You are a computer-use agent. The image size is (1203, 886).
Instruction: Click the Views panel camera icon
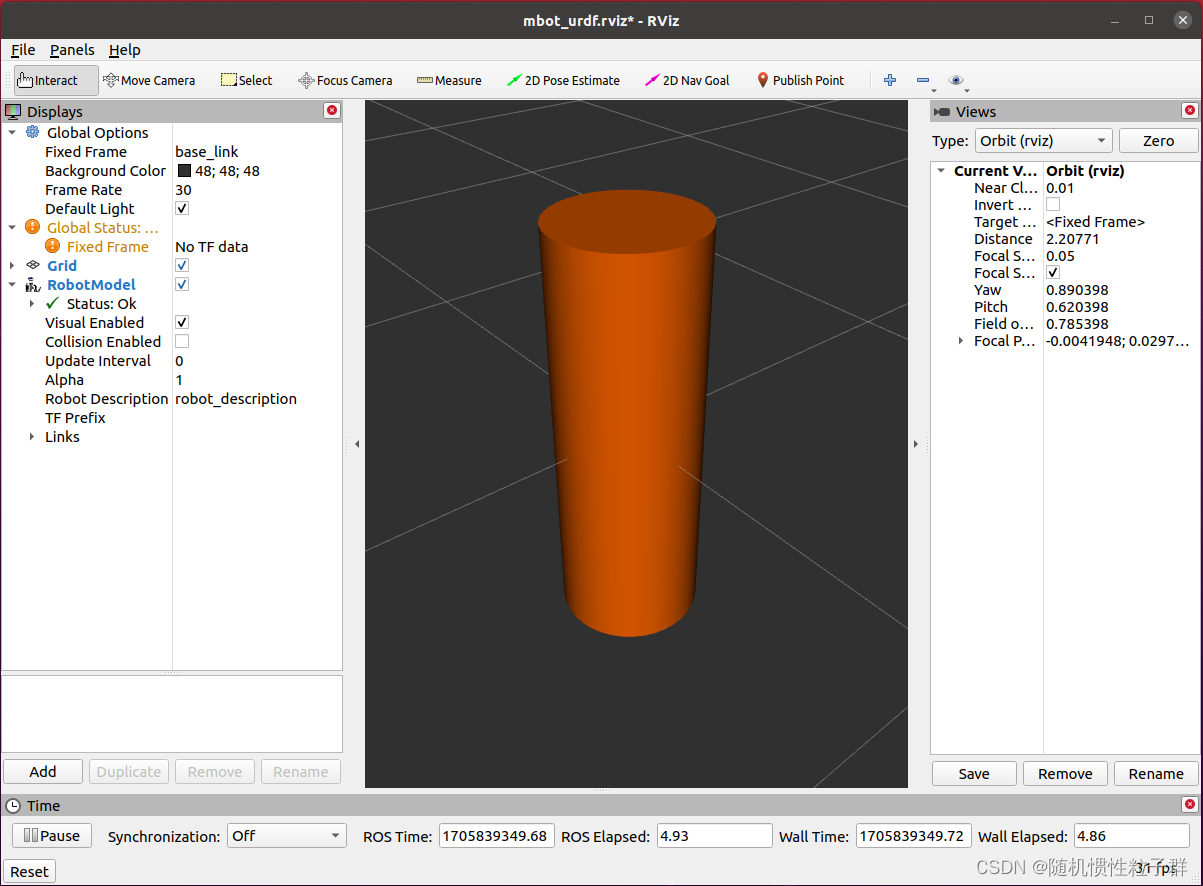click(x=942, y=112)
